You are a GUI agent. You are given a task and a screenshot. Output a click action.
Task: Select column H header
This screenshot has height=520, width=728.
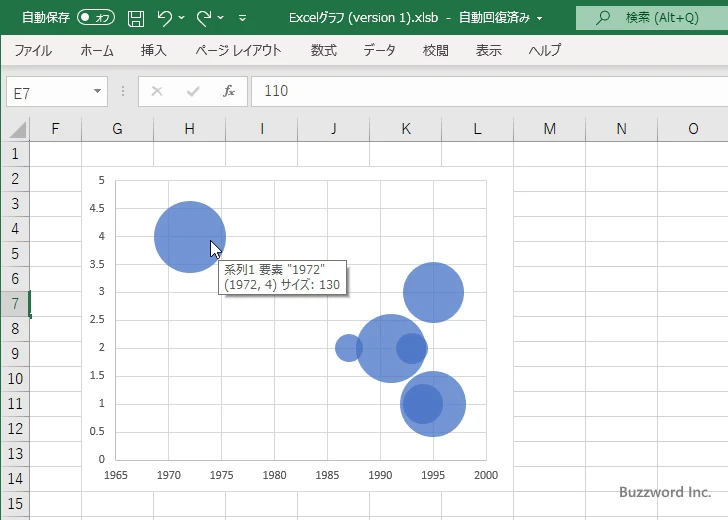(x=189, y=129)
